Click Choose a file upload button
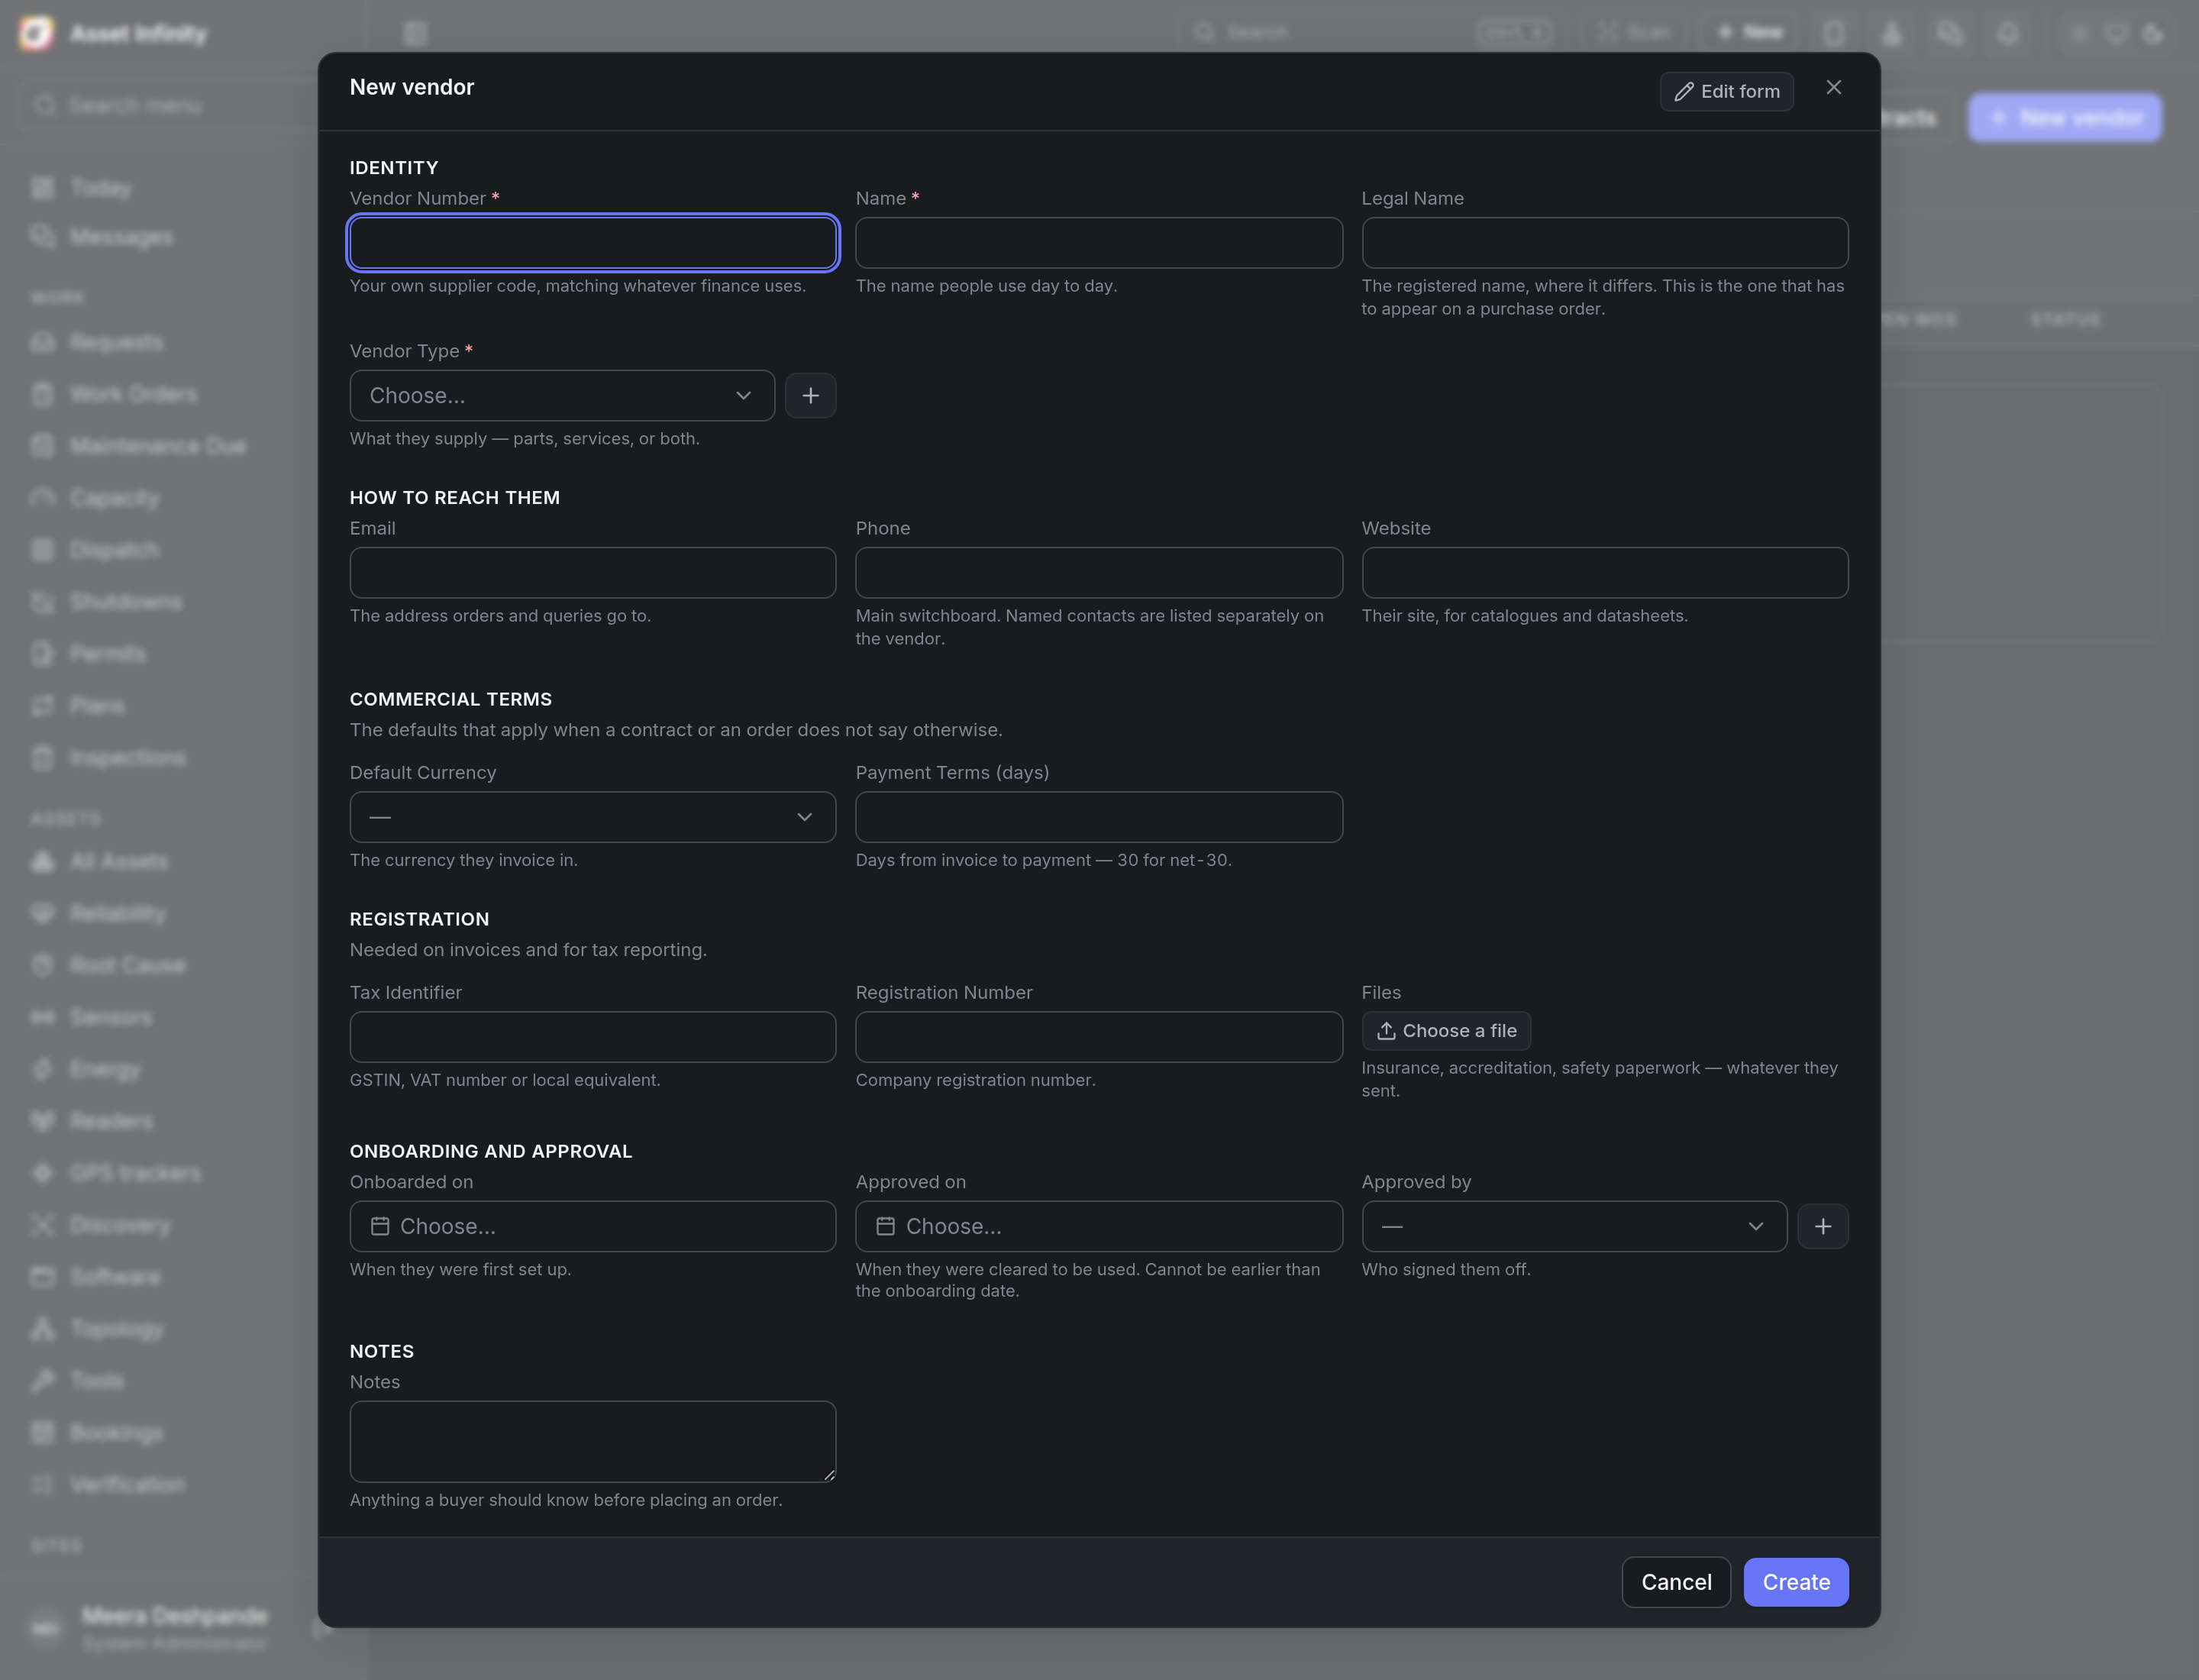The height and width of the screenshot is (1680, 2199). pos(1445,1030)
